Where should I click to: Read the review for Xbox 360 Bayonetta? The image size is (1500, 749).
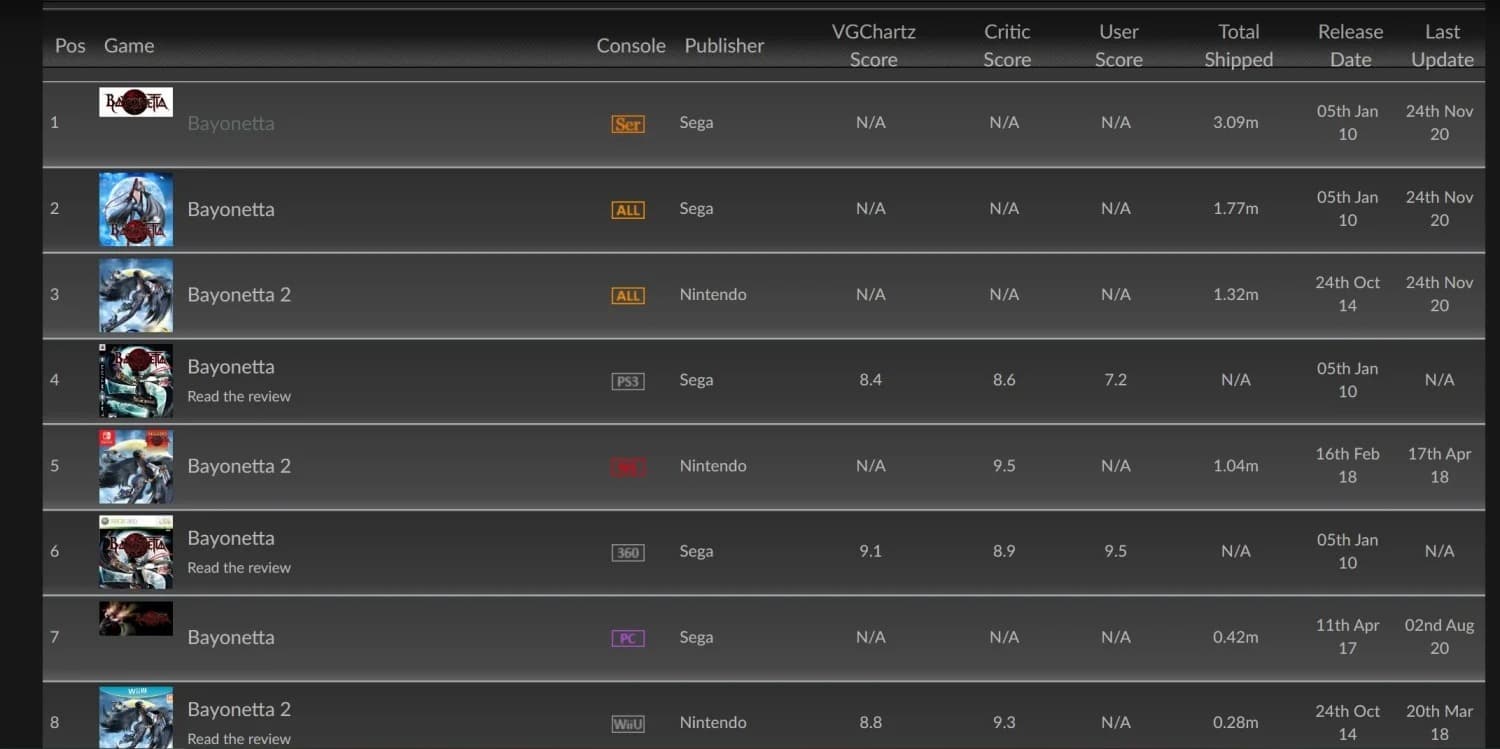click(239, 568)
